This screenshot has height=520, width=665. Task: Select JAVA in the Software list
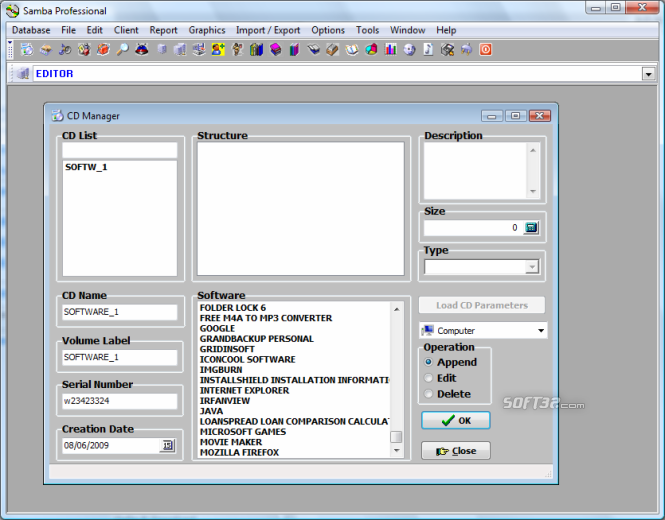click(x=211, y=411)
